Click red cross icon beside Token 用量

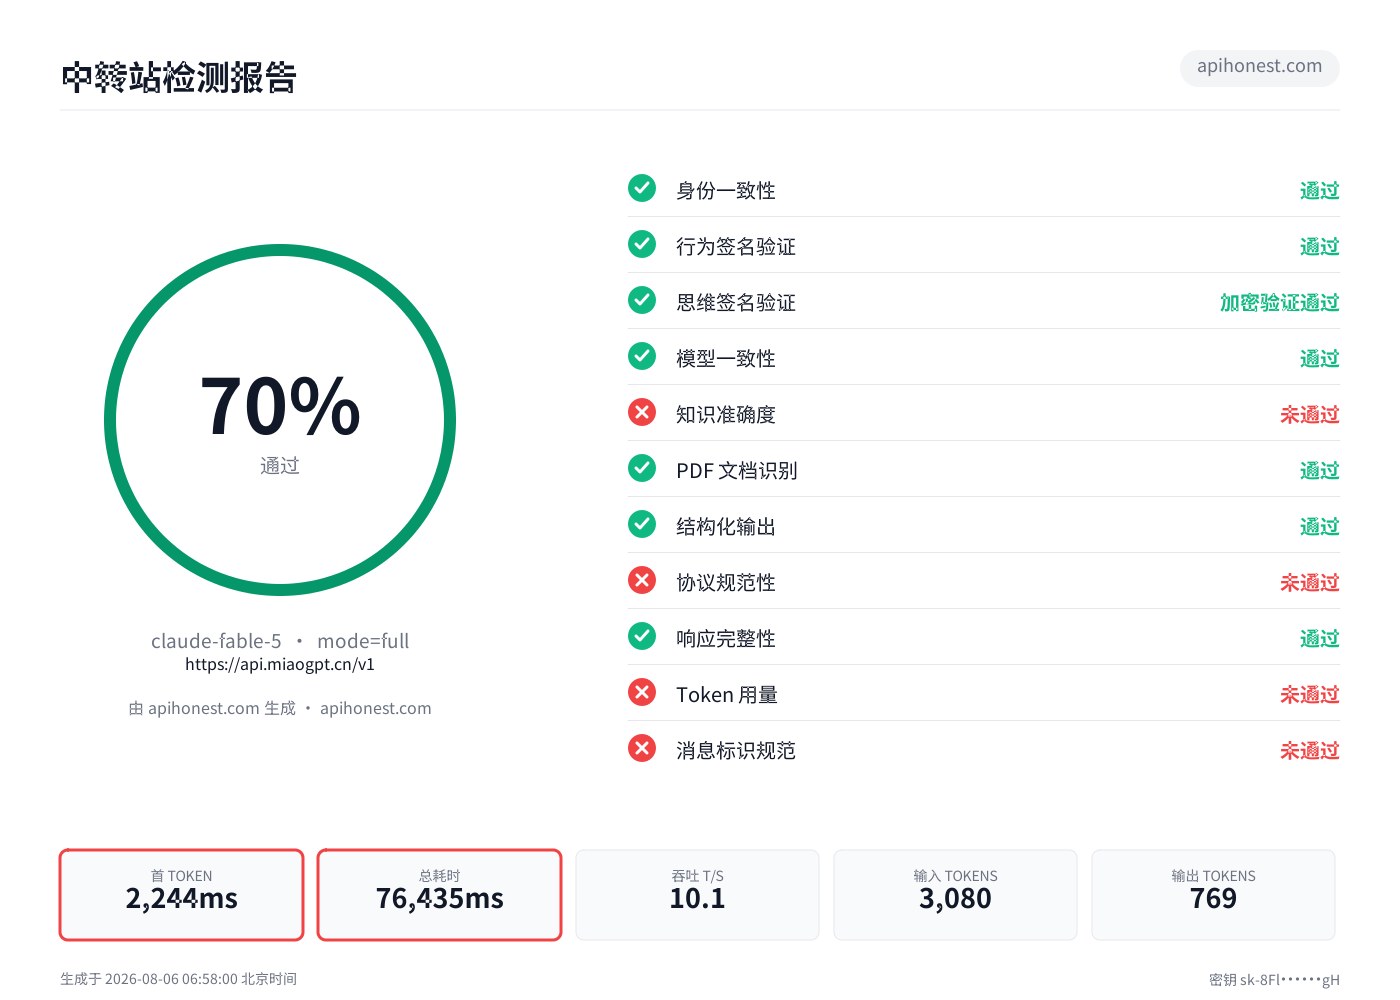tap(642, 692)
